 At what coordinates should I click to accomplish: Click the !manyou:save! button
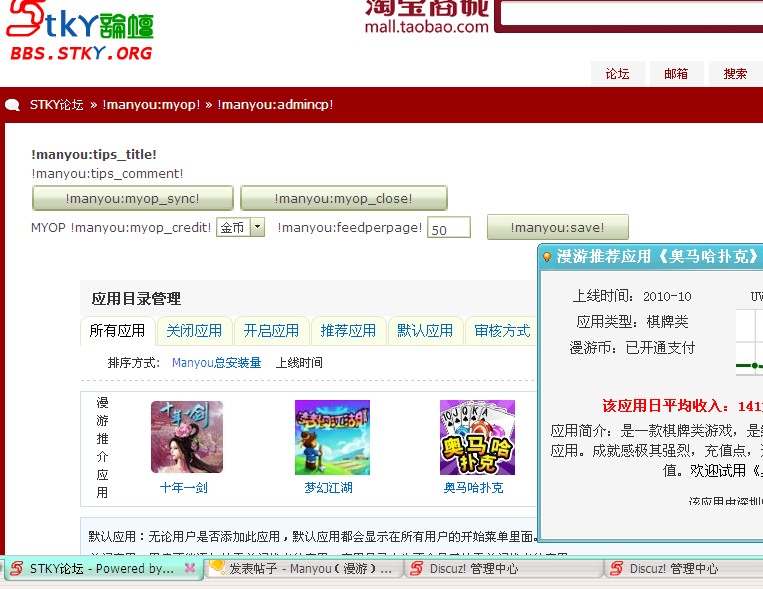(558, 227)
